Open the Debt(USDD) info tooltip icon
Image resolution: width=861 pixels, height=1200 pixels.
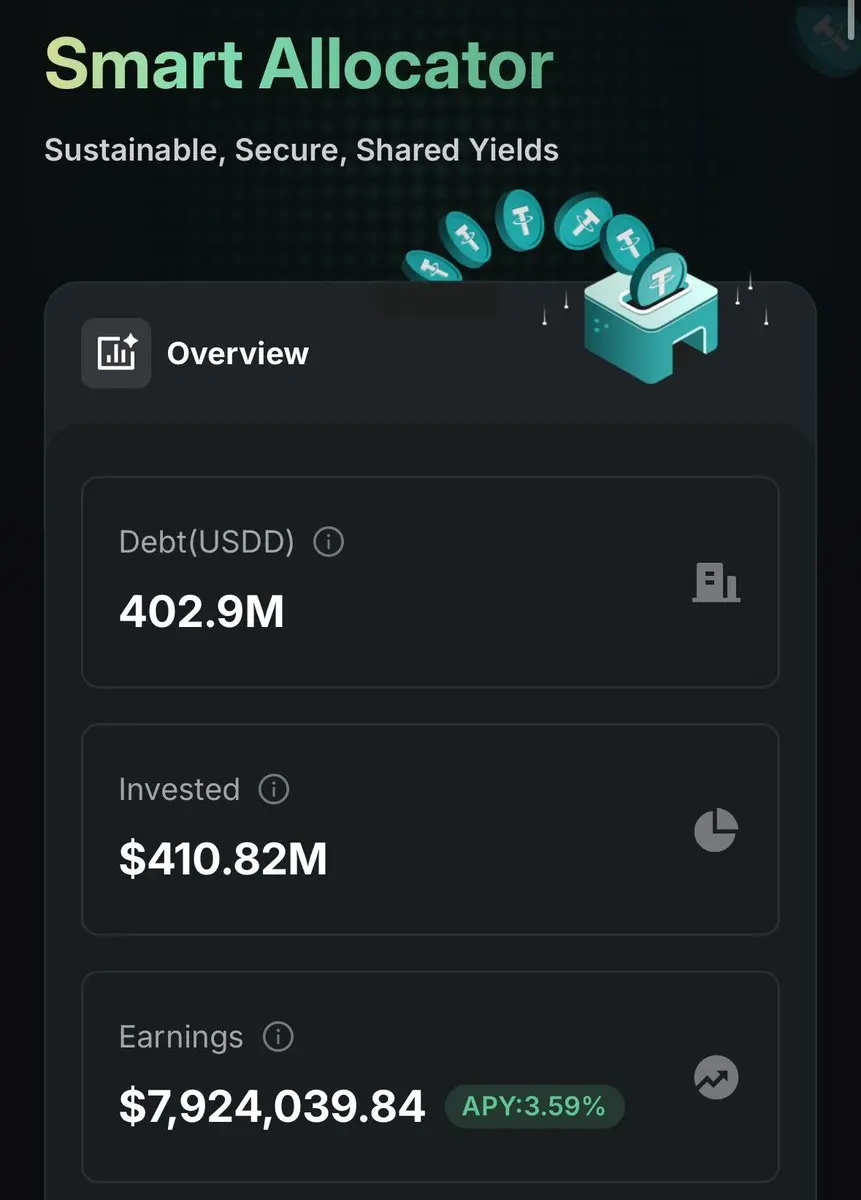pos(329,542)
